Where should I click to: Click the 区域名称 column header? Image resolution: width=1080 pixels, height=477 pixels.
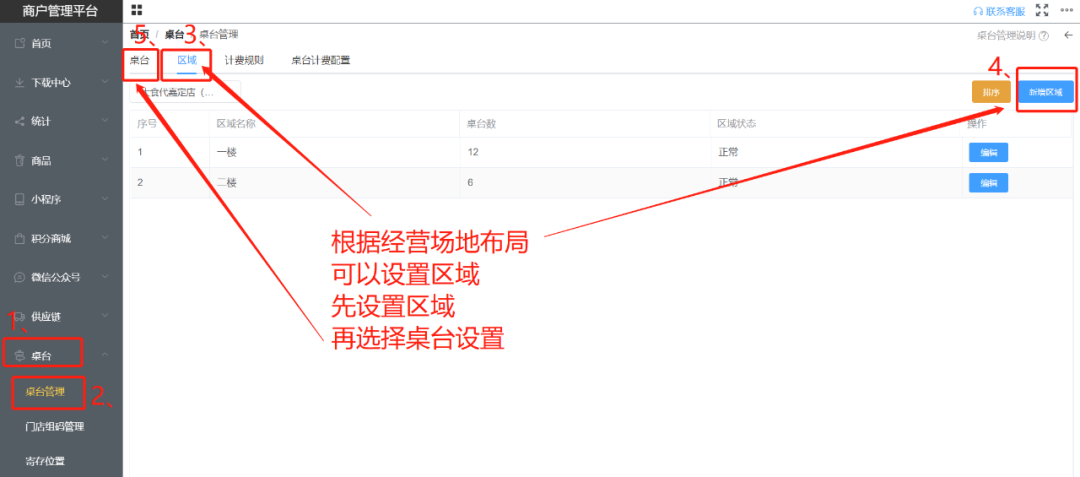point(236,124)
